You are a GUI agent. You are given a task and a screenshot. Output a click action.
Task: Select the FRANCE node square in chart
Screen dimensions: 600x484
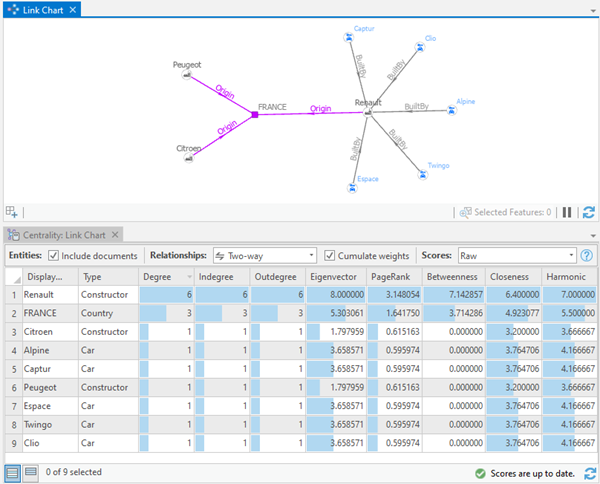pyautogui.click(x=255, y=115)
